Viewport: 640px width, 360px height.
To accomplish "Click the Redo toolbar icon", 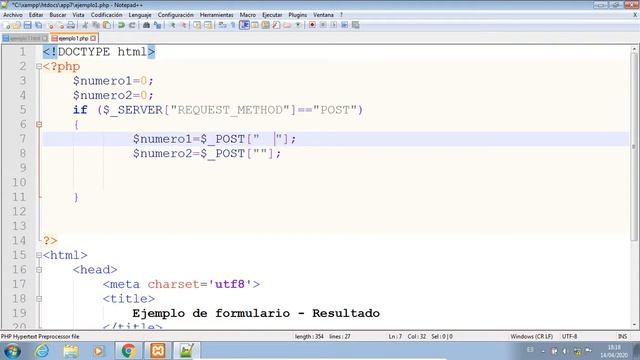I will pyautogui.click(x=132, y=25).
